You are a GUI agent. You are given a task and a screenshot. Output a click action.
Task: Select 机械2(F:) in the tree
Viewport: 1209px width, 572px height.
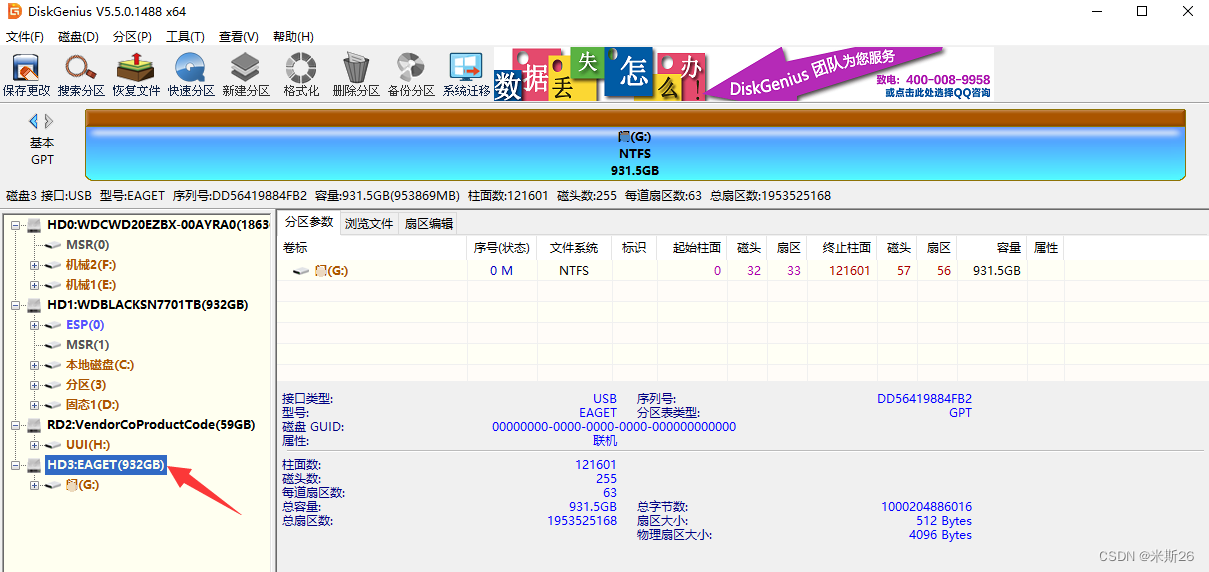(91, 265)
